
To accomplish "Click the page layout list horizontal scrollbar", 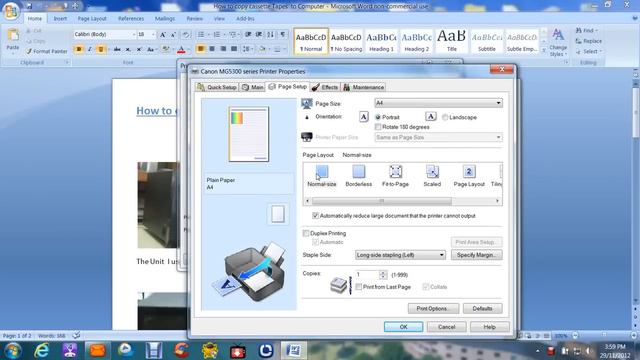I will coord(382,201).
